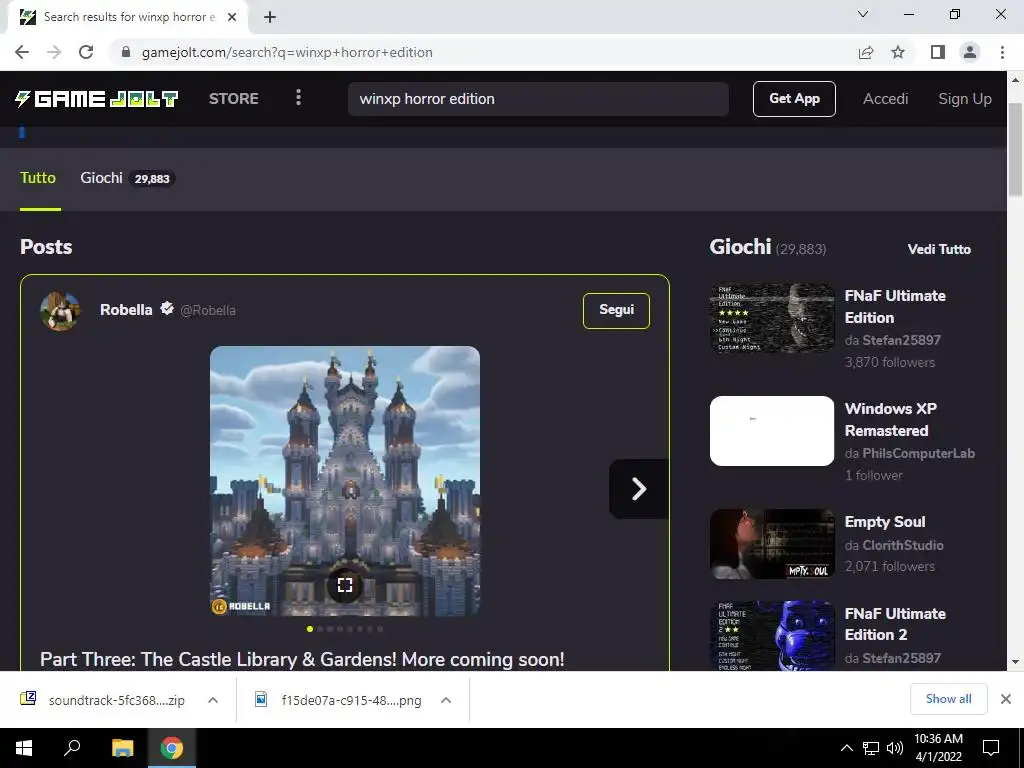Open the Part Three Castle Library post title
The width and height of the screenshot is (1024, 768).
(302, 659)
